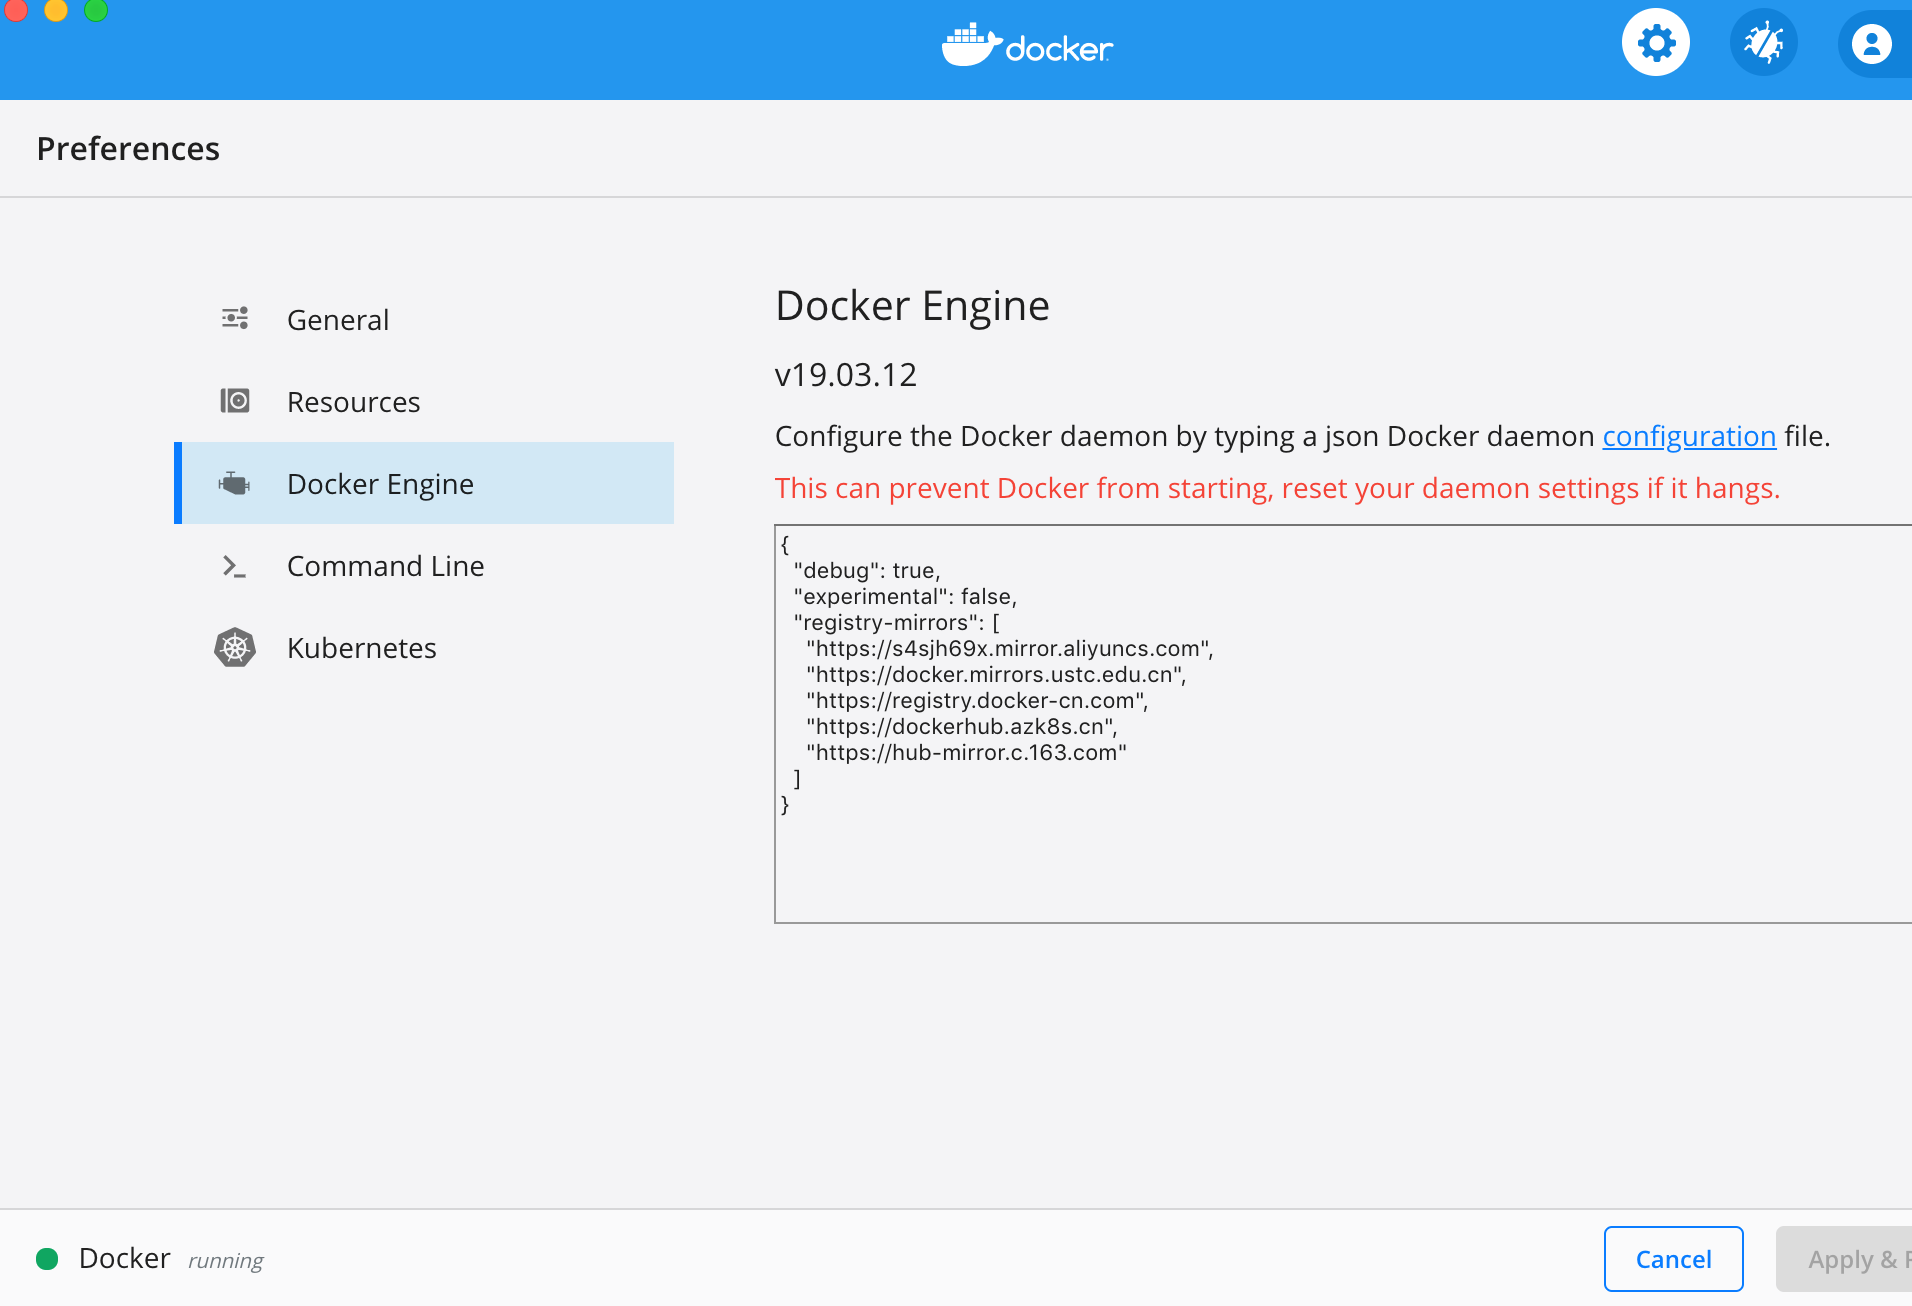Open settings via the gear icon
Image resolution: width=1912 pixels, height=1306 pixels.
point(1656,44)
